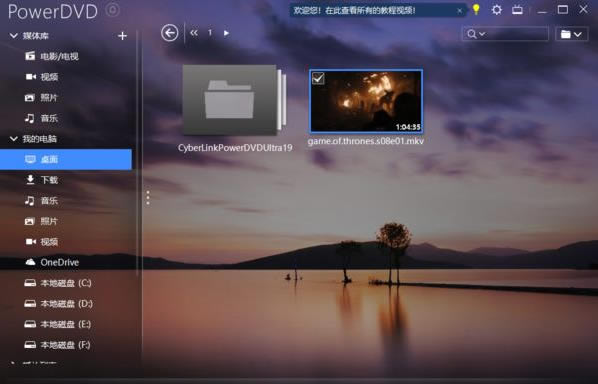This screenshot has height=384, width=598.
Task: Open the light bulb tips icon
Action: click(476, 10)
